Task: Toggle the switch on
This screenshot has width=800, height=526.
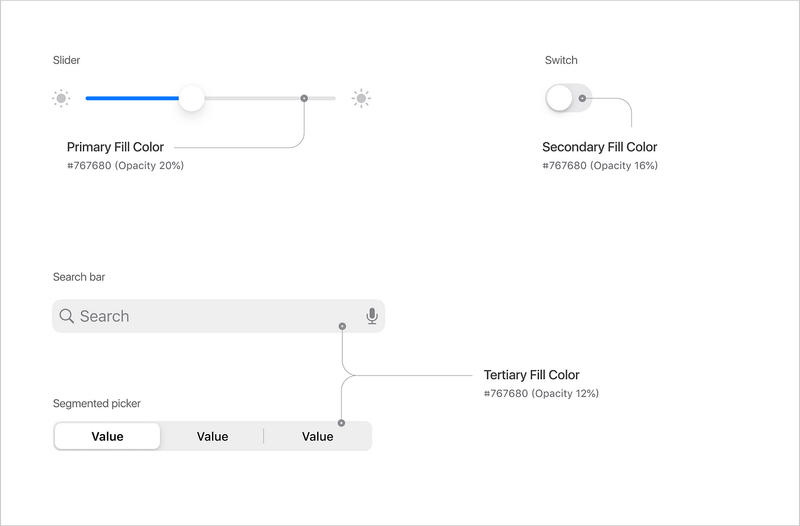Action: [568, 98]
